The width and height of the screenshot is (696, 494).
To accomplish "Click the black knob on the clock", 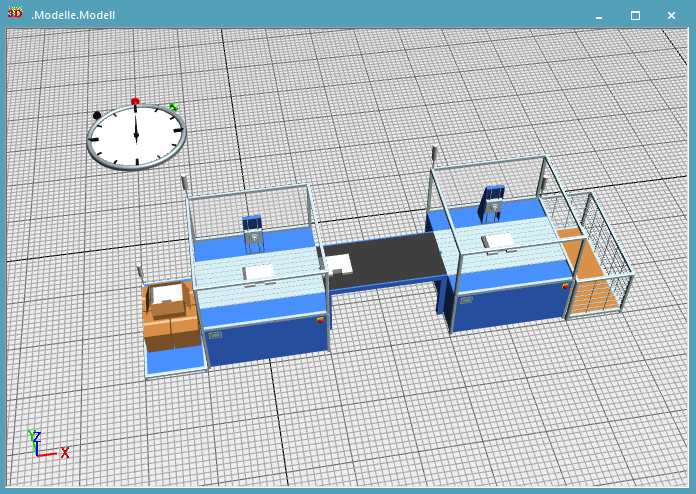I will click(x=97, y=115).
